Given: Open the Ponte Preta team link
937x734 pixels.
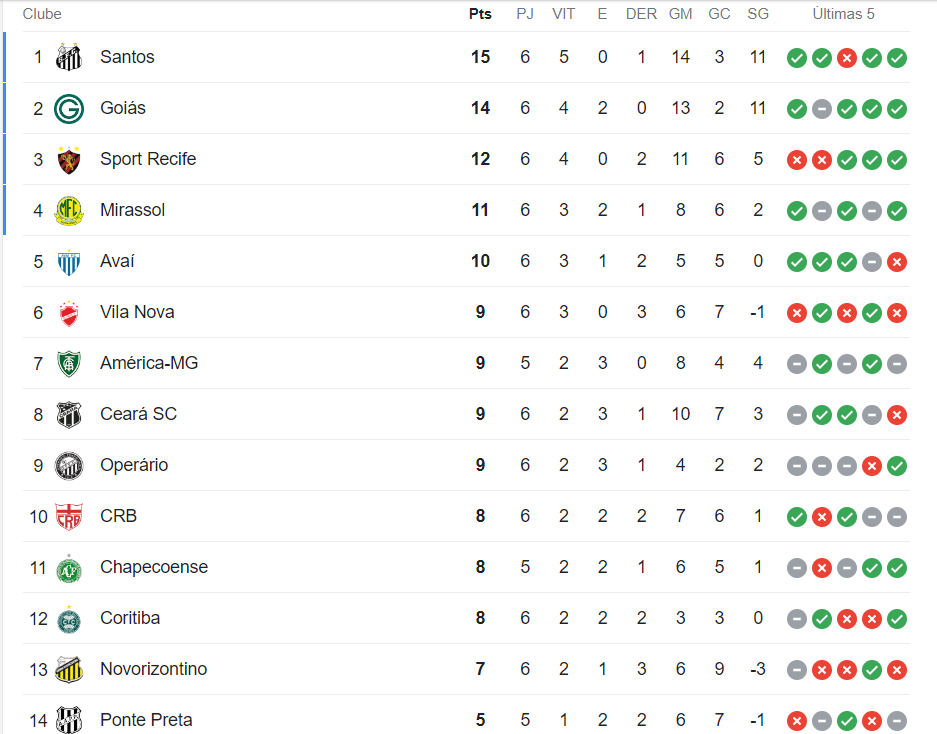Looking at the screenshot, I should coord(146,720).
